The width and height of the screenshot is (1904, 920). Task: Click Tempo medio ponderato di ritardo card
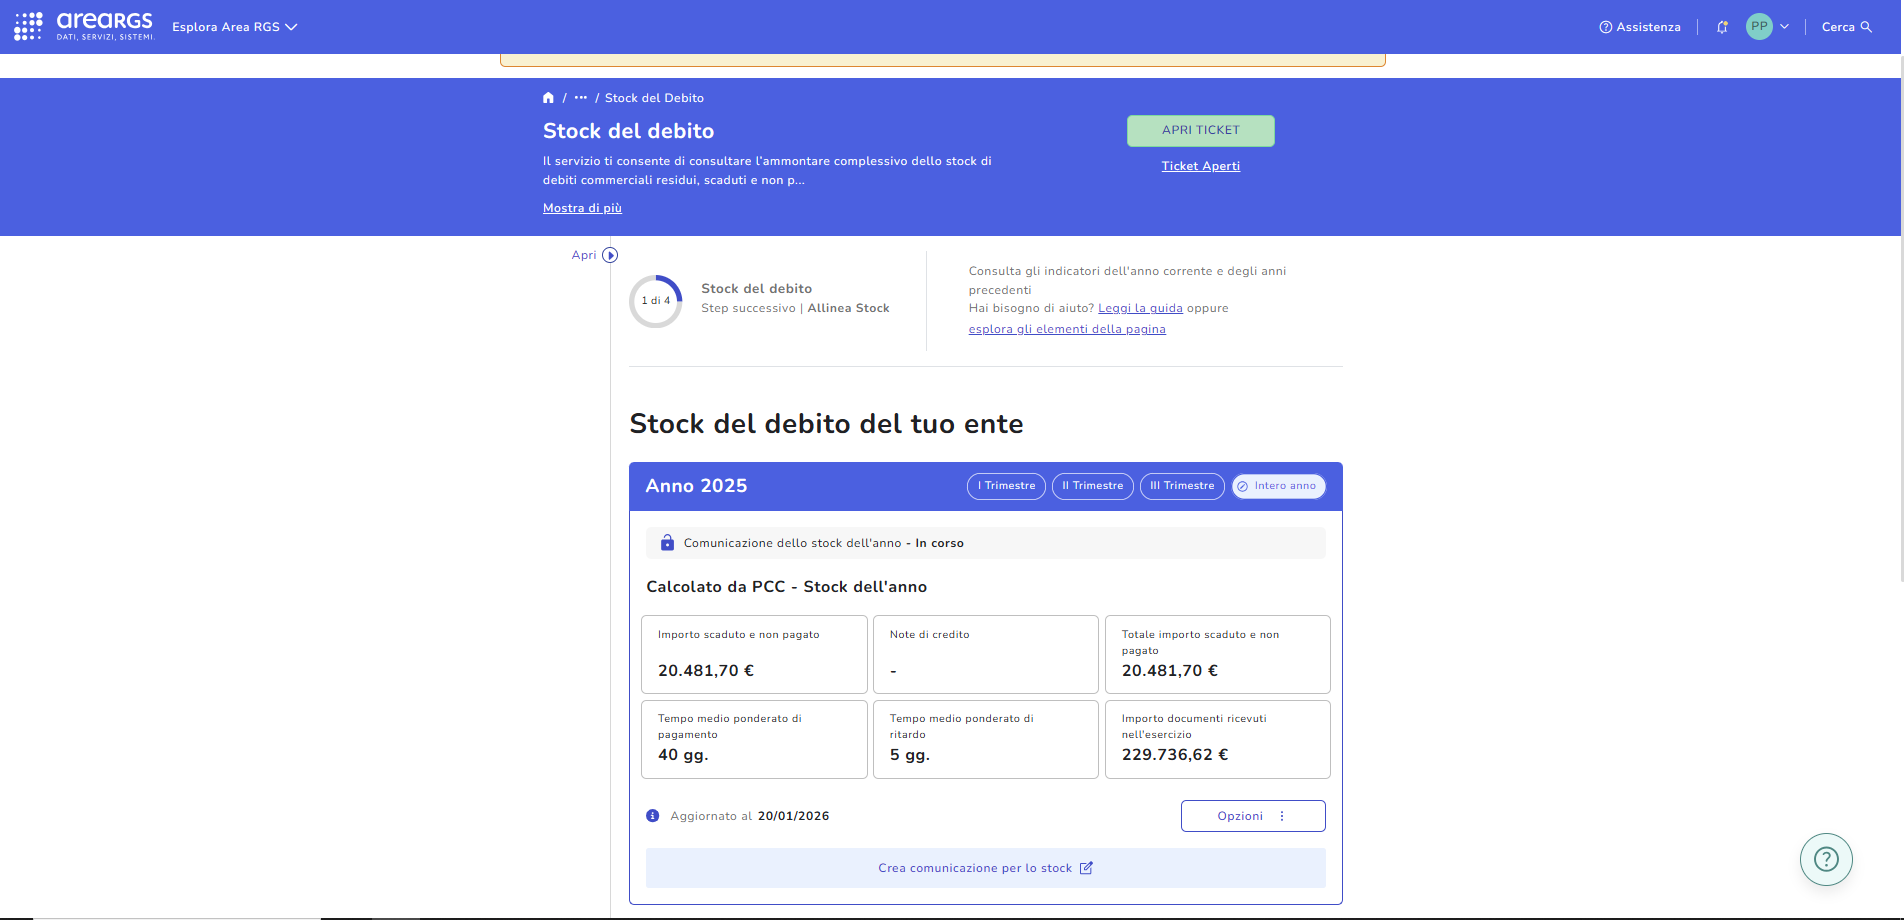tap(986, 739)
